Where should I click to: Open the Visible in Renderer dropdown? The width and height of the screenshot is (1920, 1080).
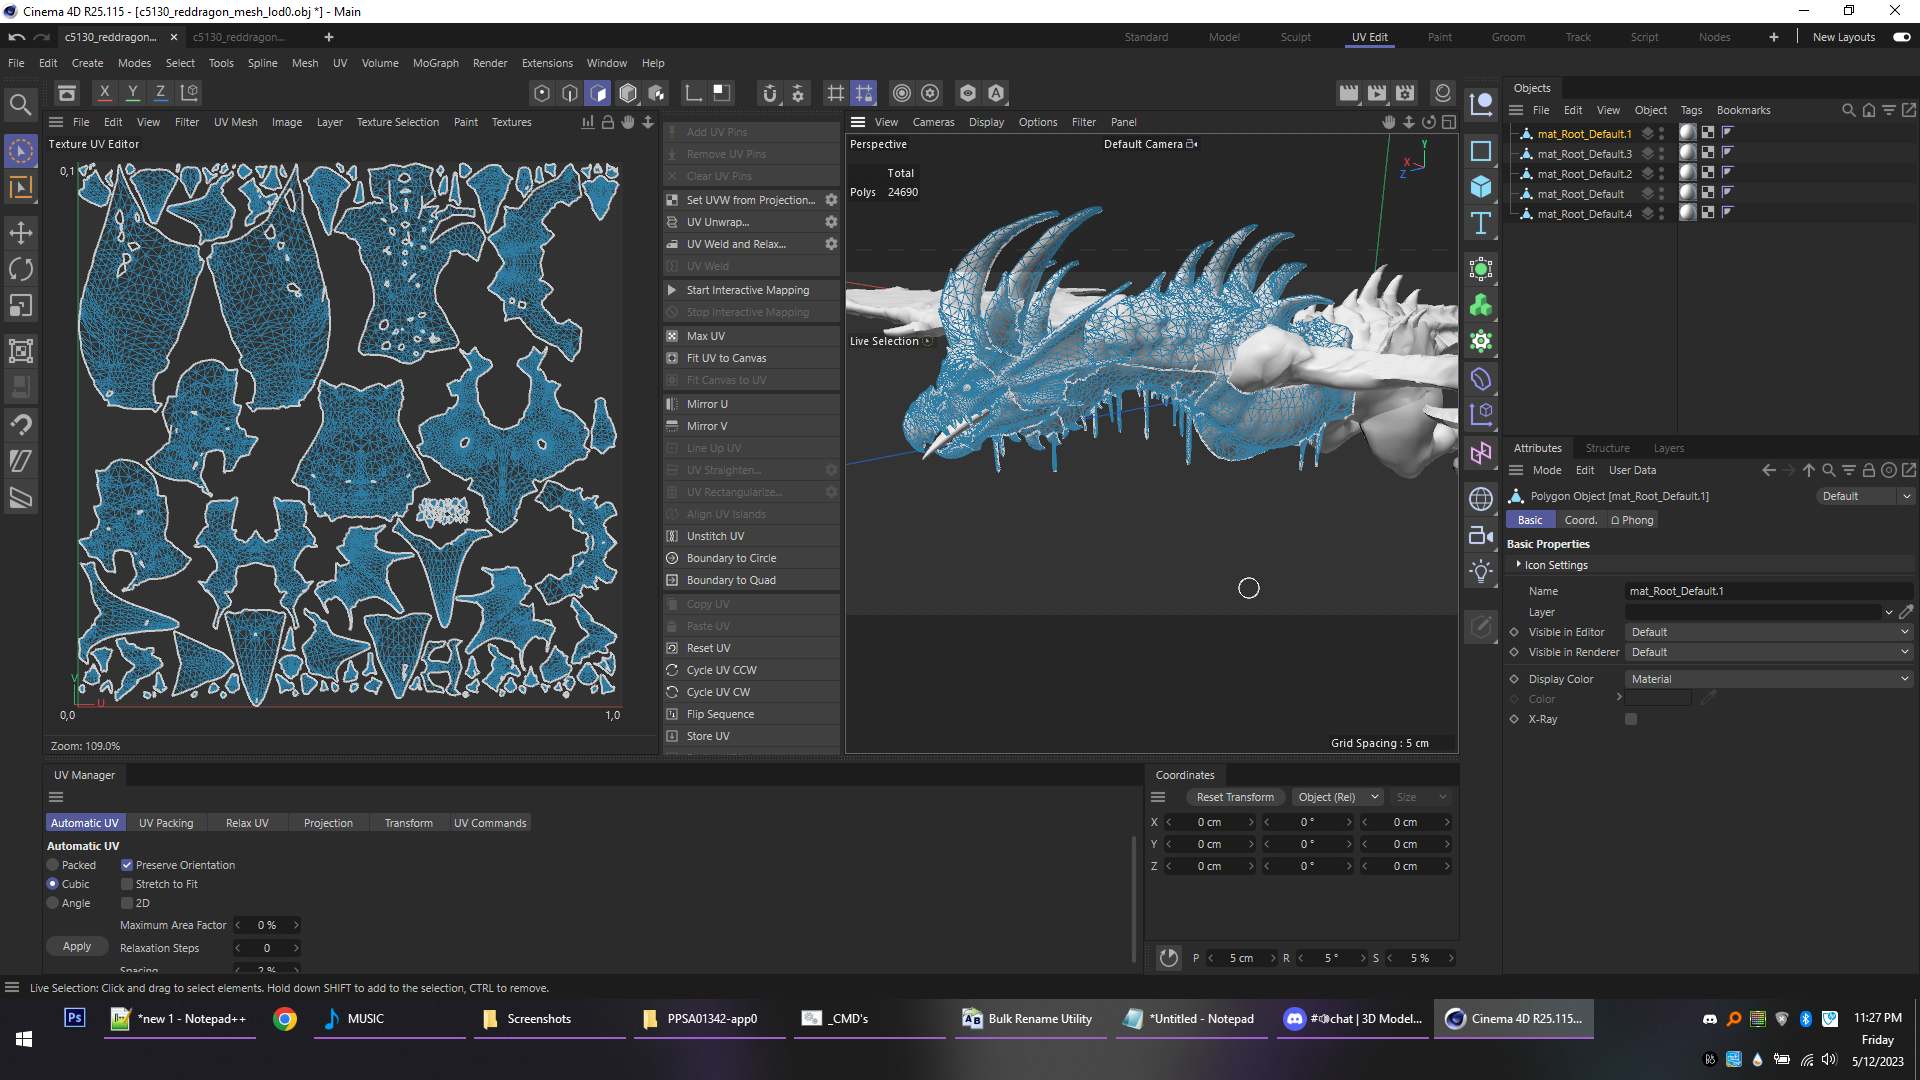[x=1769, y=652]
